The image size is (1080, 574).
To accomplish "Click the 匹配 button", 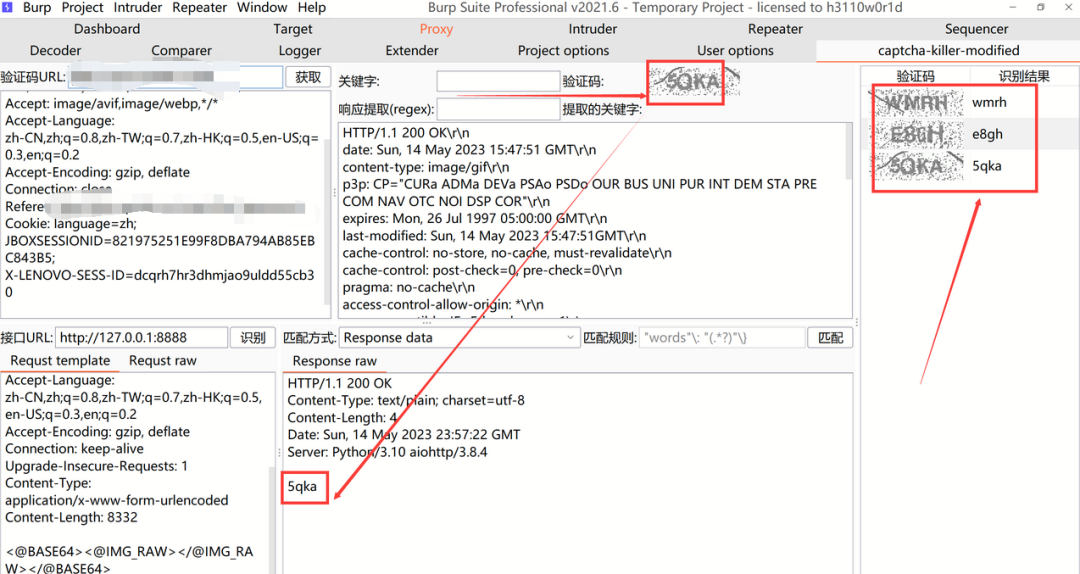I will (x=830, y=338).
